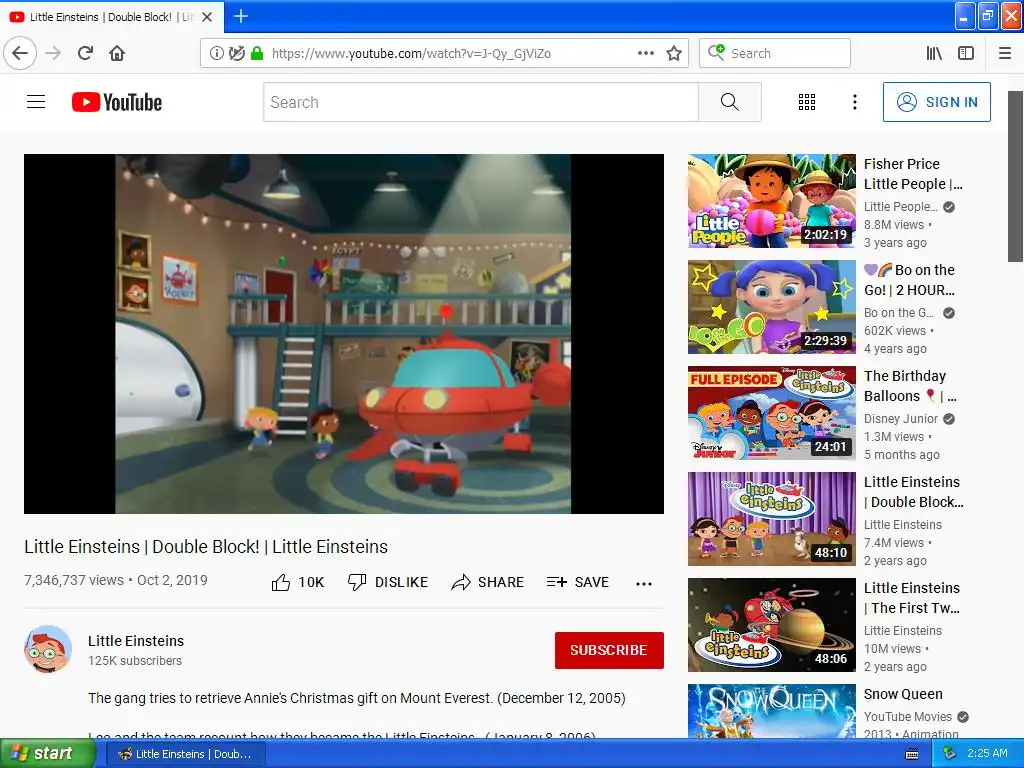This screenshot has height=768, width=1024.
Task: Open the Snow Queen movie thumbnail
Action: click(x=771, y=711)
